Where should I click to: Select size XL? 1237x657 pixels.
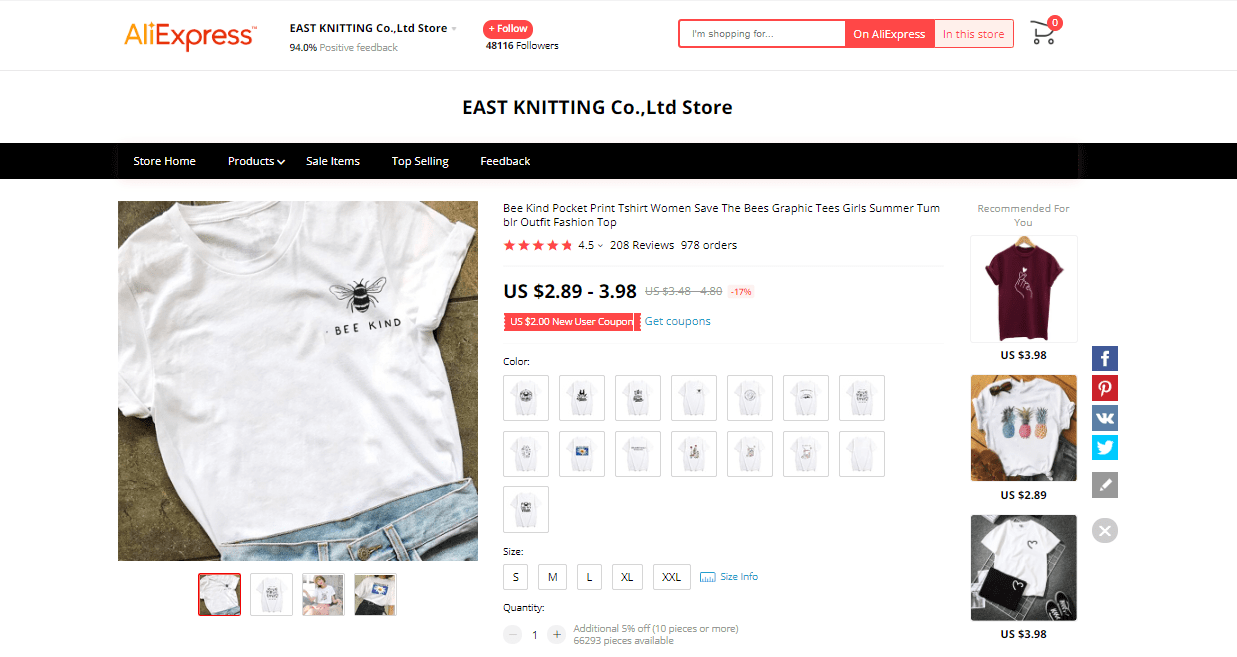click(x=627, y=577)
